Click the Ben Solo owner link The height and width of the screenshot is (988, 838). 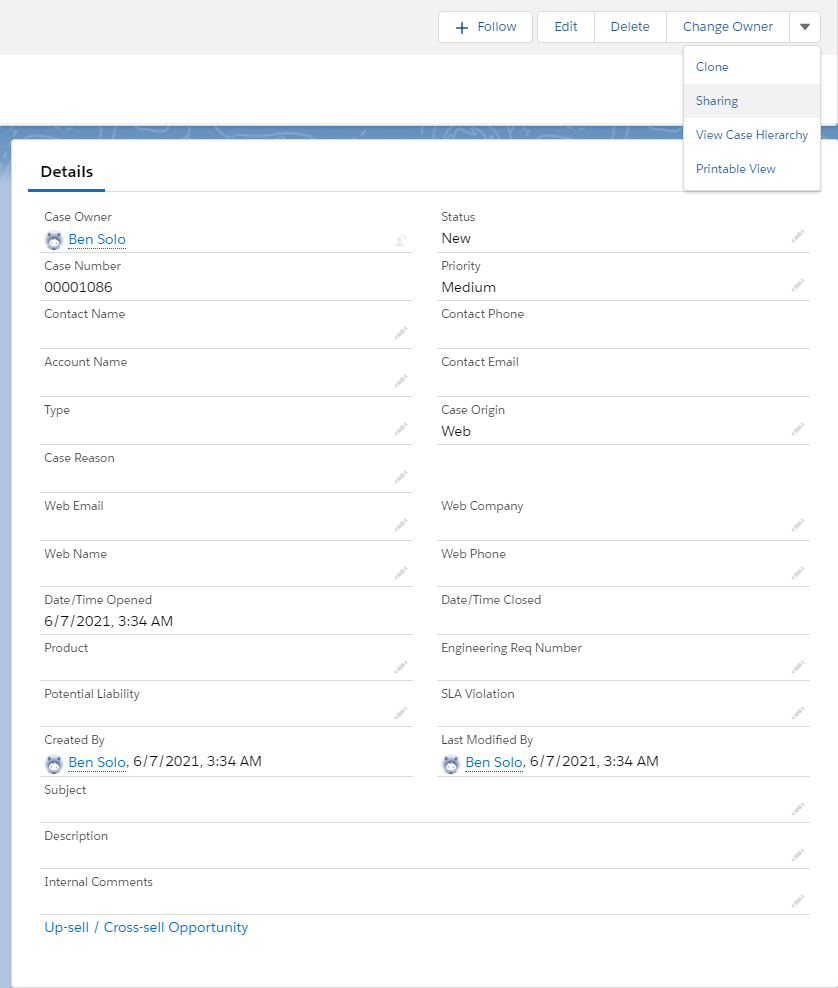tap(96, 239)
